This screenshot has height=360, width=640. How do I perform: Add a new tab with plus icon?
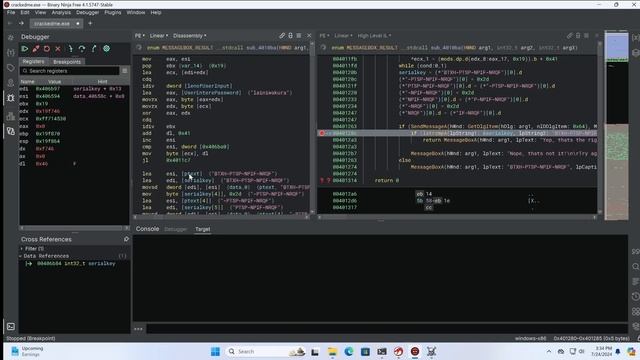click(90, 23)
